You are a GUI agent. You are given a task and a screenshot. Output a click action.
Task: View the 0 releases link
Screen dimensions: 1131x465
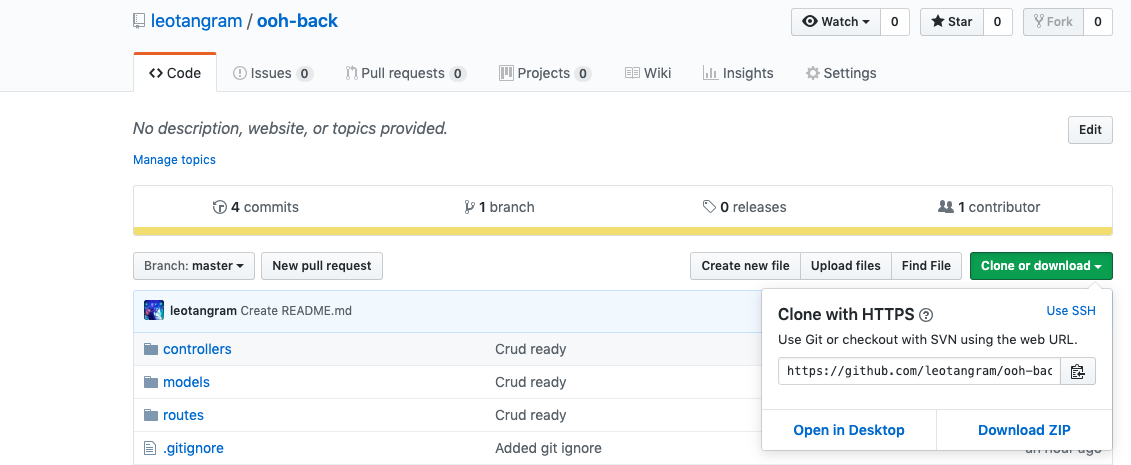(x=744, y=208)
